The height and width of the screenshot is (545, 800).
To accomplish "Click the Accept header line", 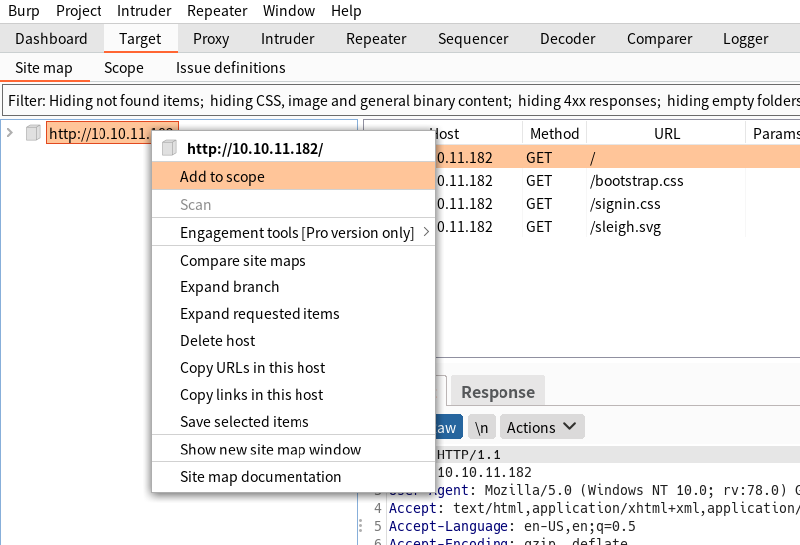I will [x=594, y=508].
